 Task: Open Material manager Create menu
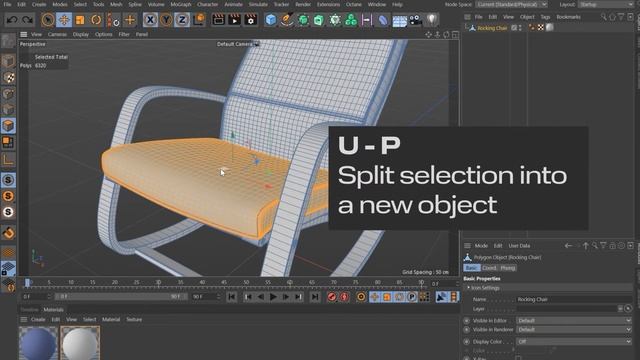click(x=38, y=320)
